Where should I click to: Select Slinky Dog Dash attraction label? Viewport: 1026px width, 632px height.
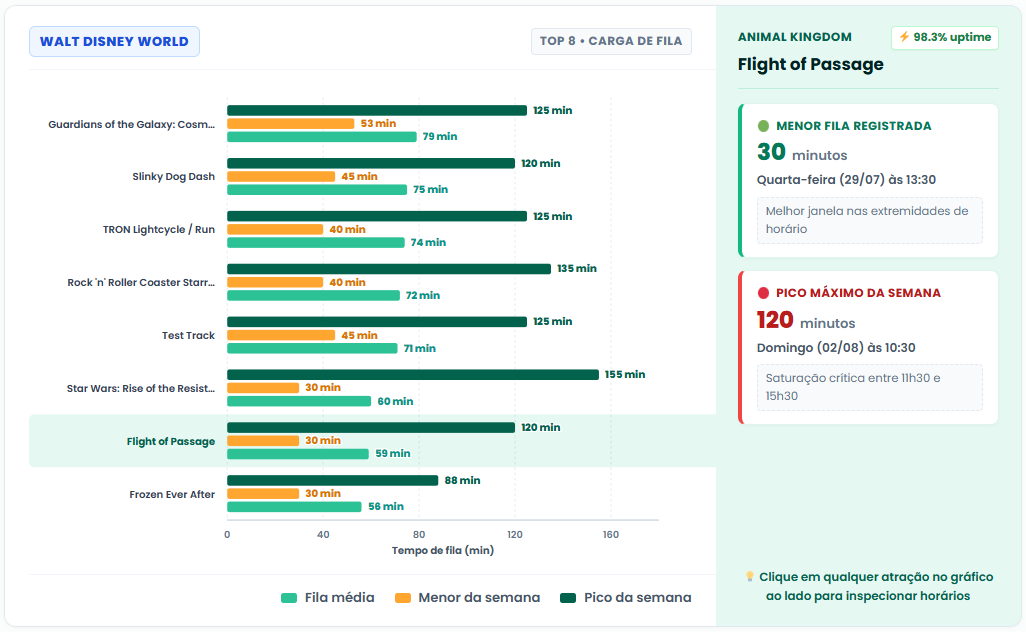coord(173,177)
